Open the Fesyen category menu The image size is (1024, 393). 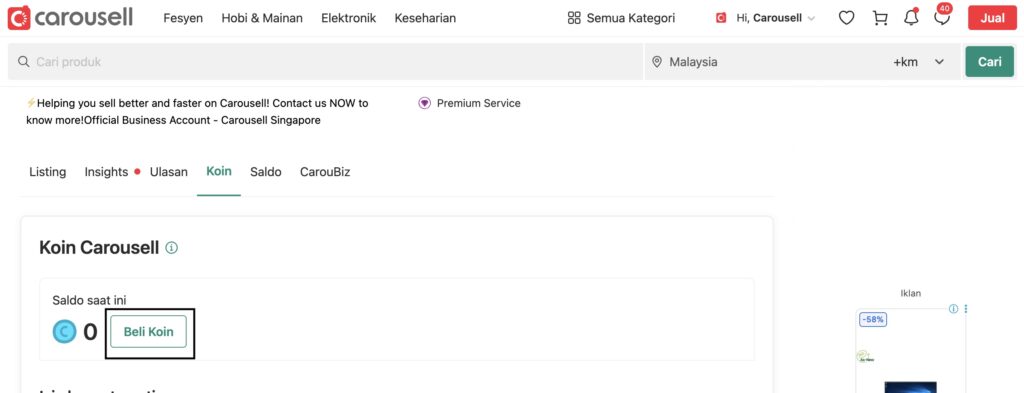183,18
